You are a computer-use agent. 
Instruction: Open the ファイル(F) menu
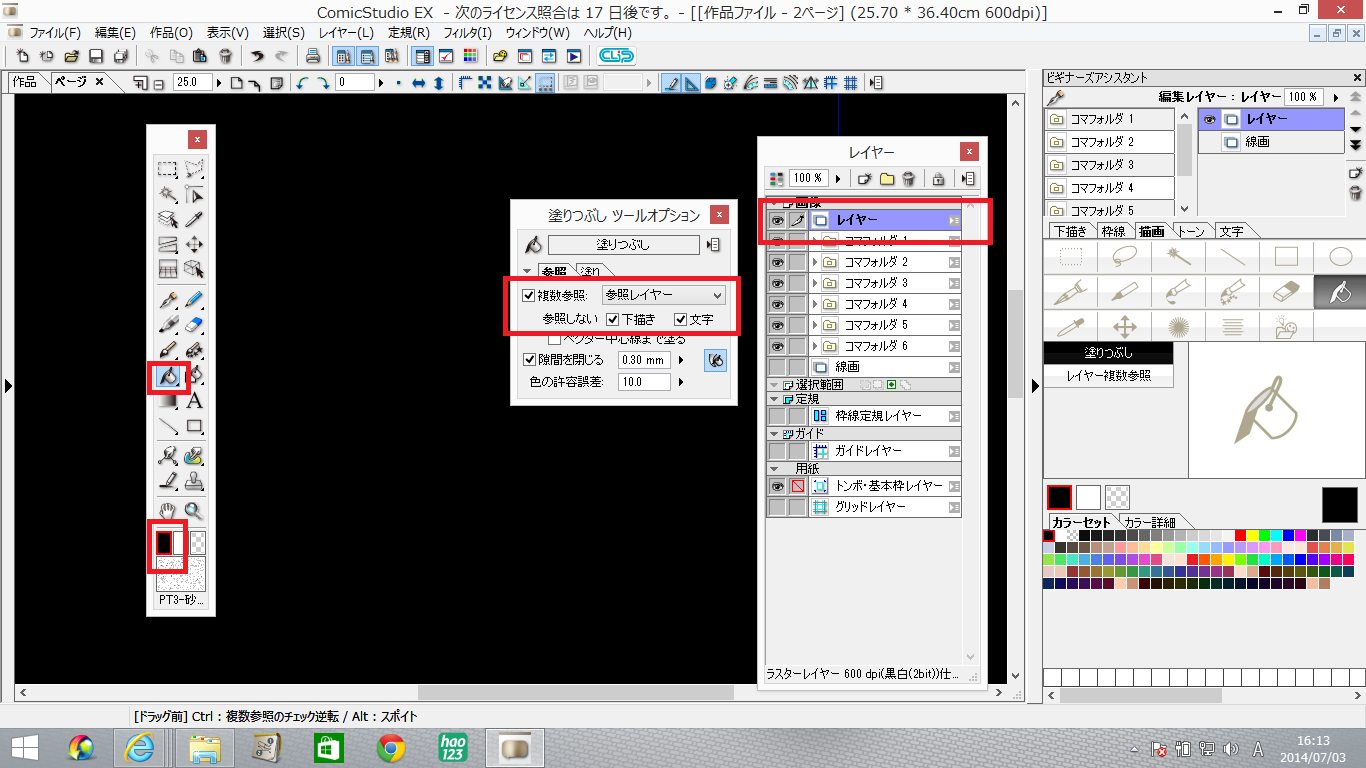[x=55, y=33]
